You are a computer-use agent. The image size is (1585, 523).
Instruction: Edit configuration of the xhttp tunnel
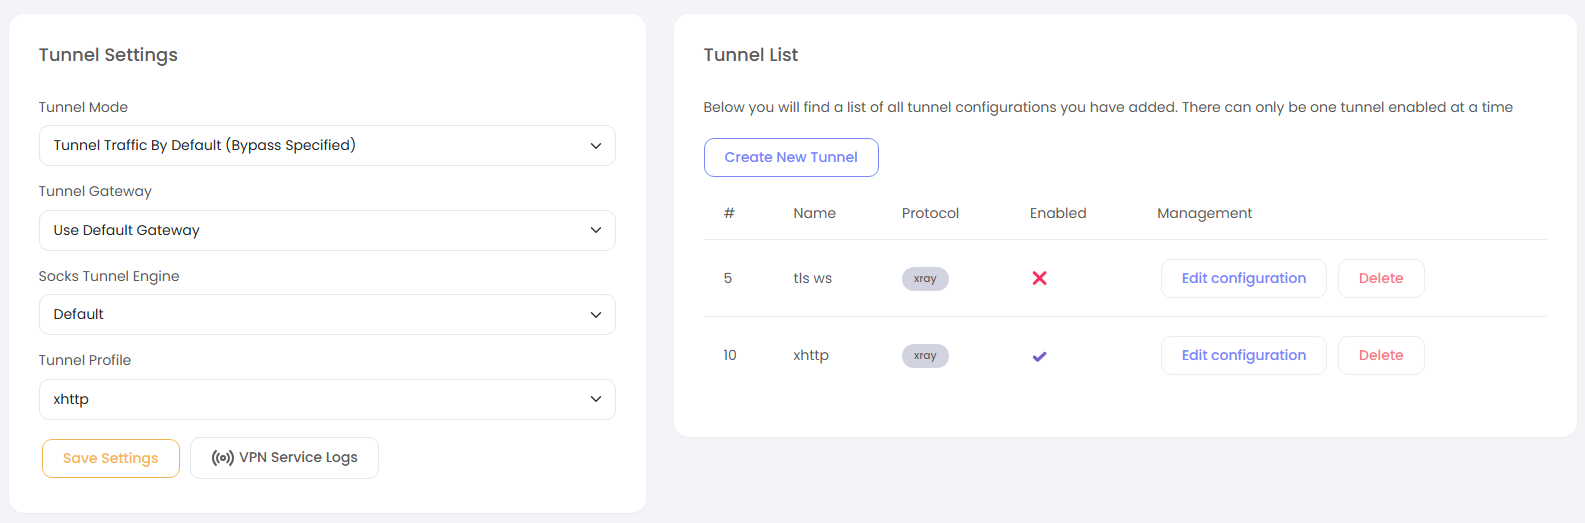(x=1243, y=356)
